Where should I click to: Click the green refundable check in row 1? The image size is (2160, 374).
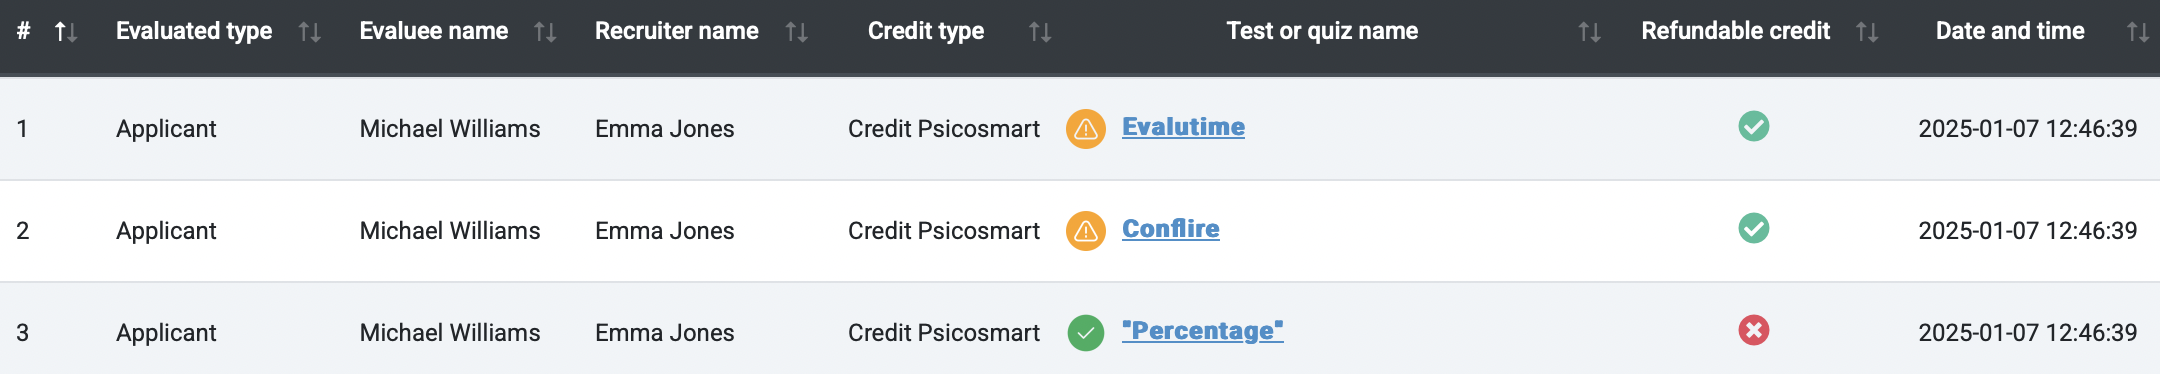(1753, 127)
